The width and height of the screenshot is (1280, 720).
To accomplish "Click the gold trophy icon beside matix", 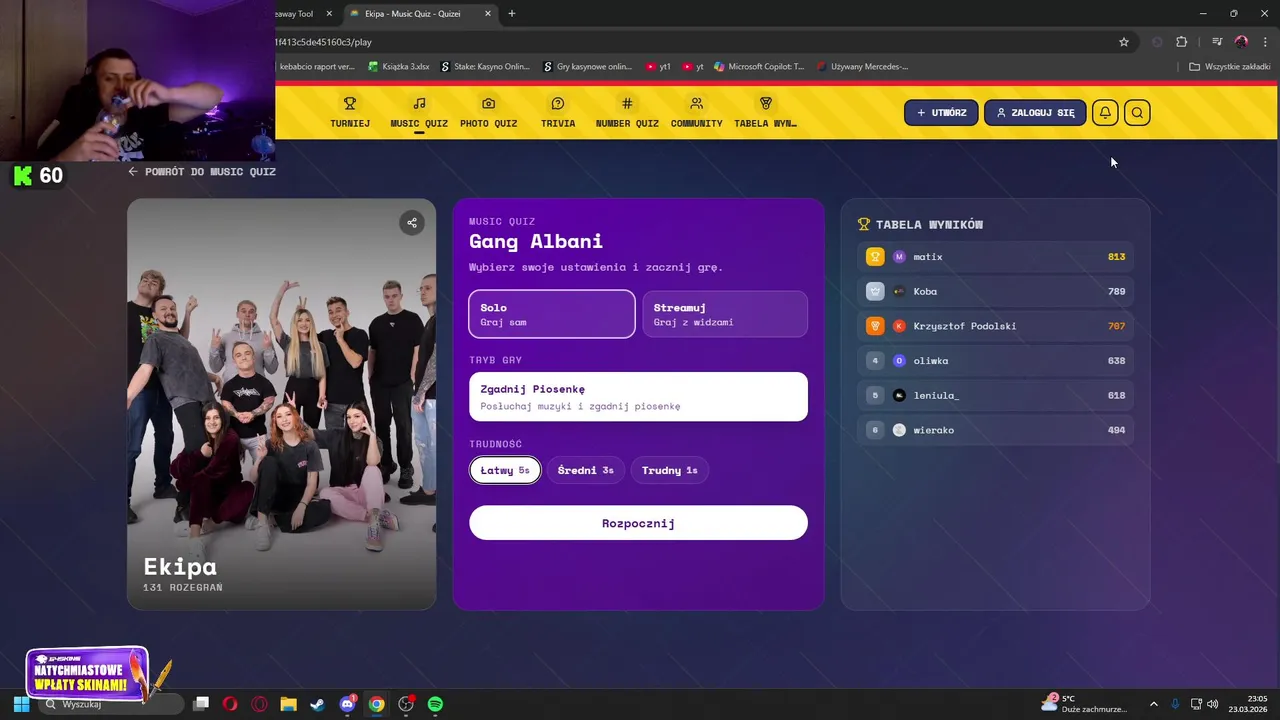I will tap(875, 257).
